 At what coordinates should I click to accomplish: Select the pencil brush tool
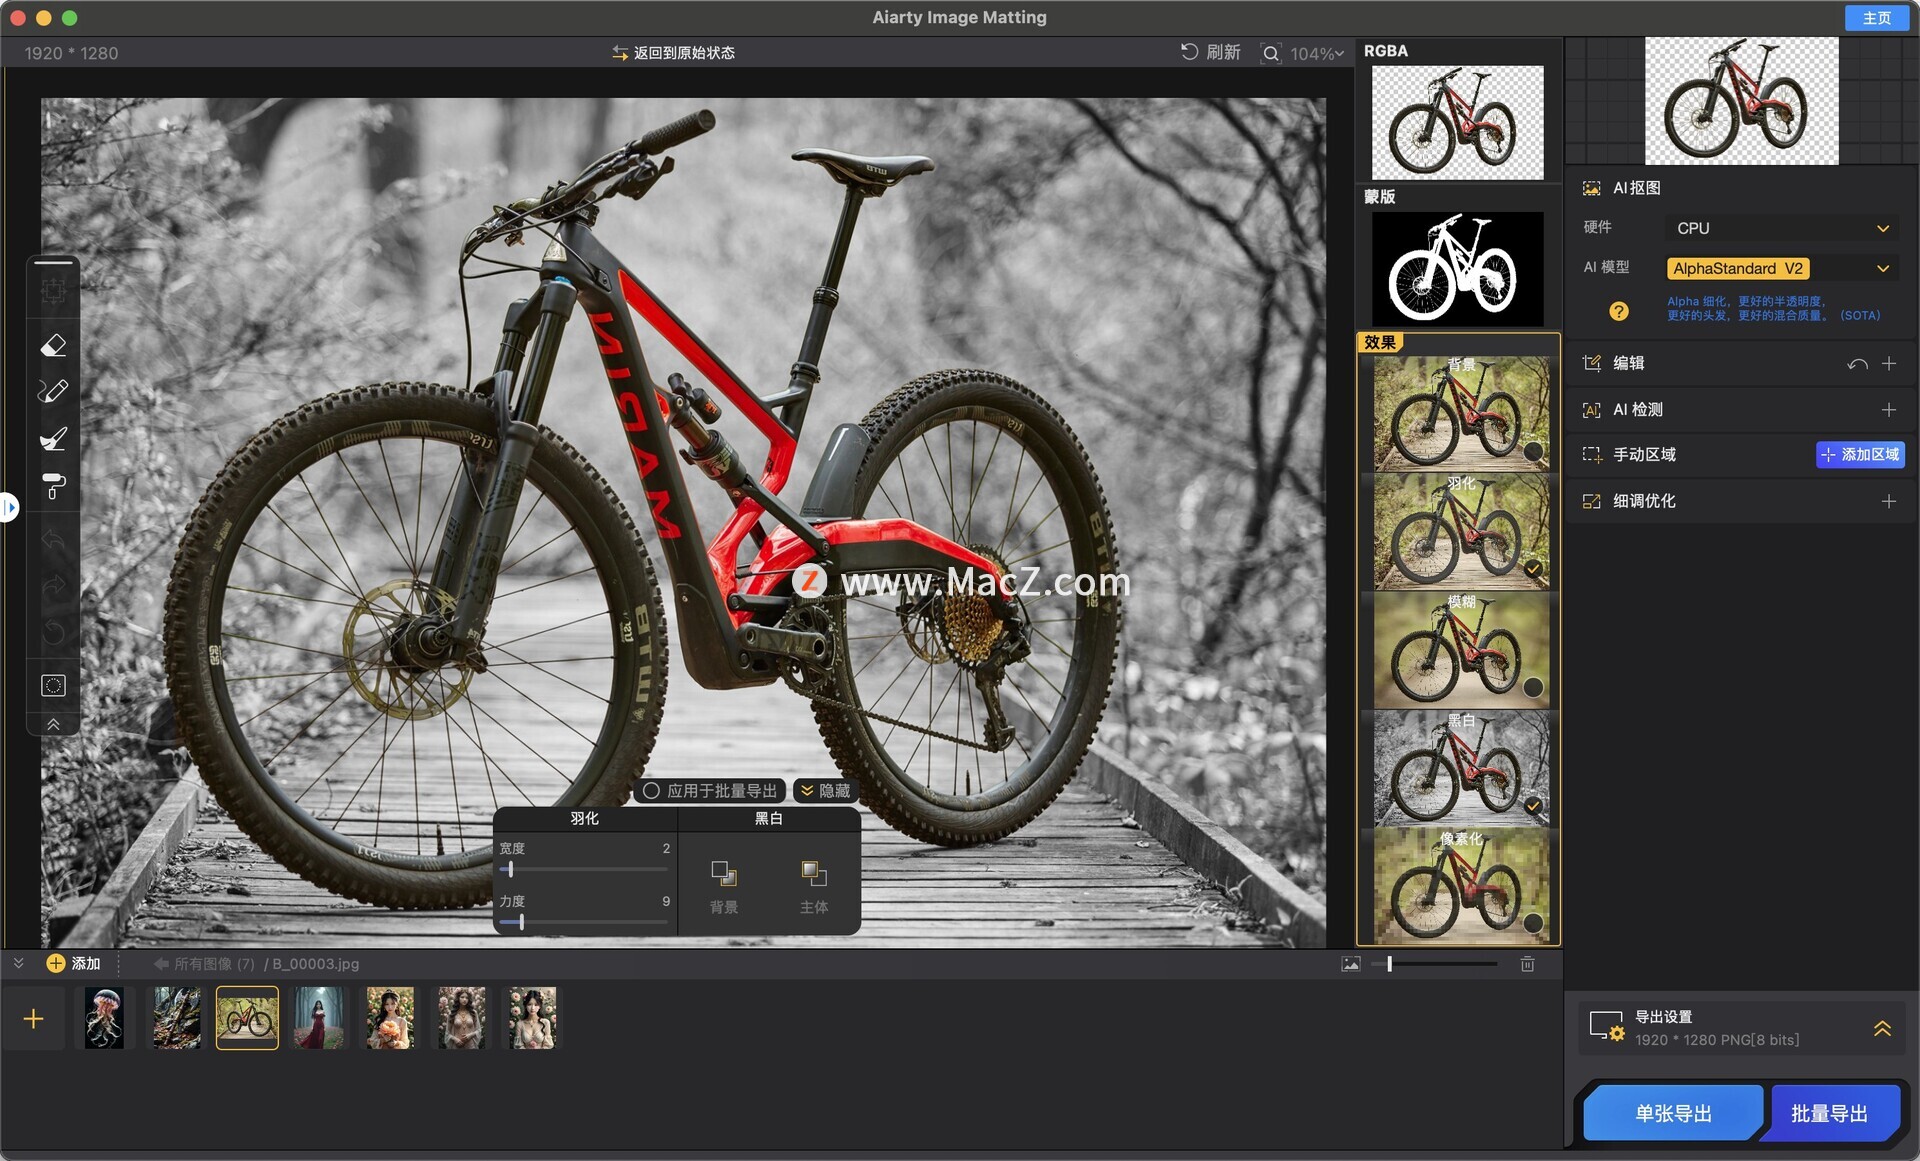[53, 391]
